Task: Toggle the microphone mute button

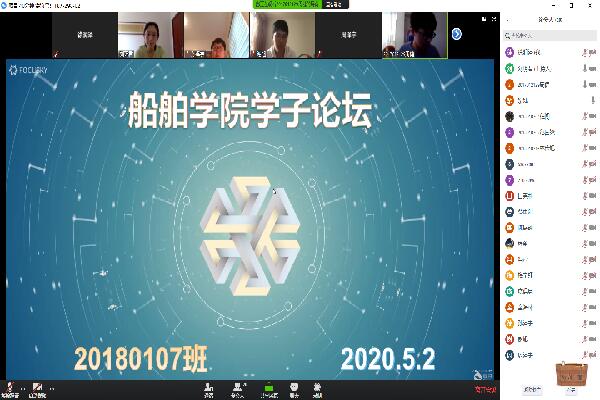Action: pyautogui.click(x=8, y=388)
